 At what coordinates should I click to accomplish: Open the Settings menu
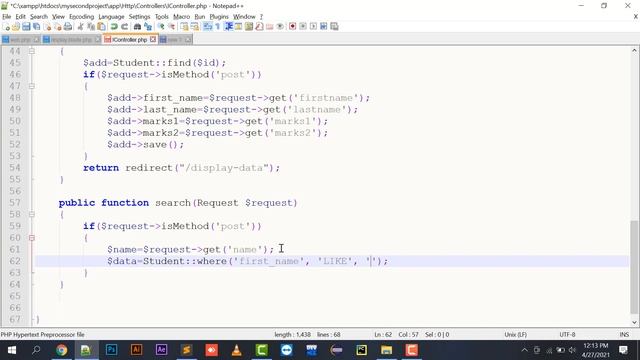point(139,17)
